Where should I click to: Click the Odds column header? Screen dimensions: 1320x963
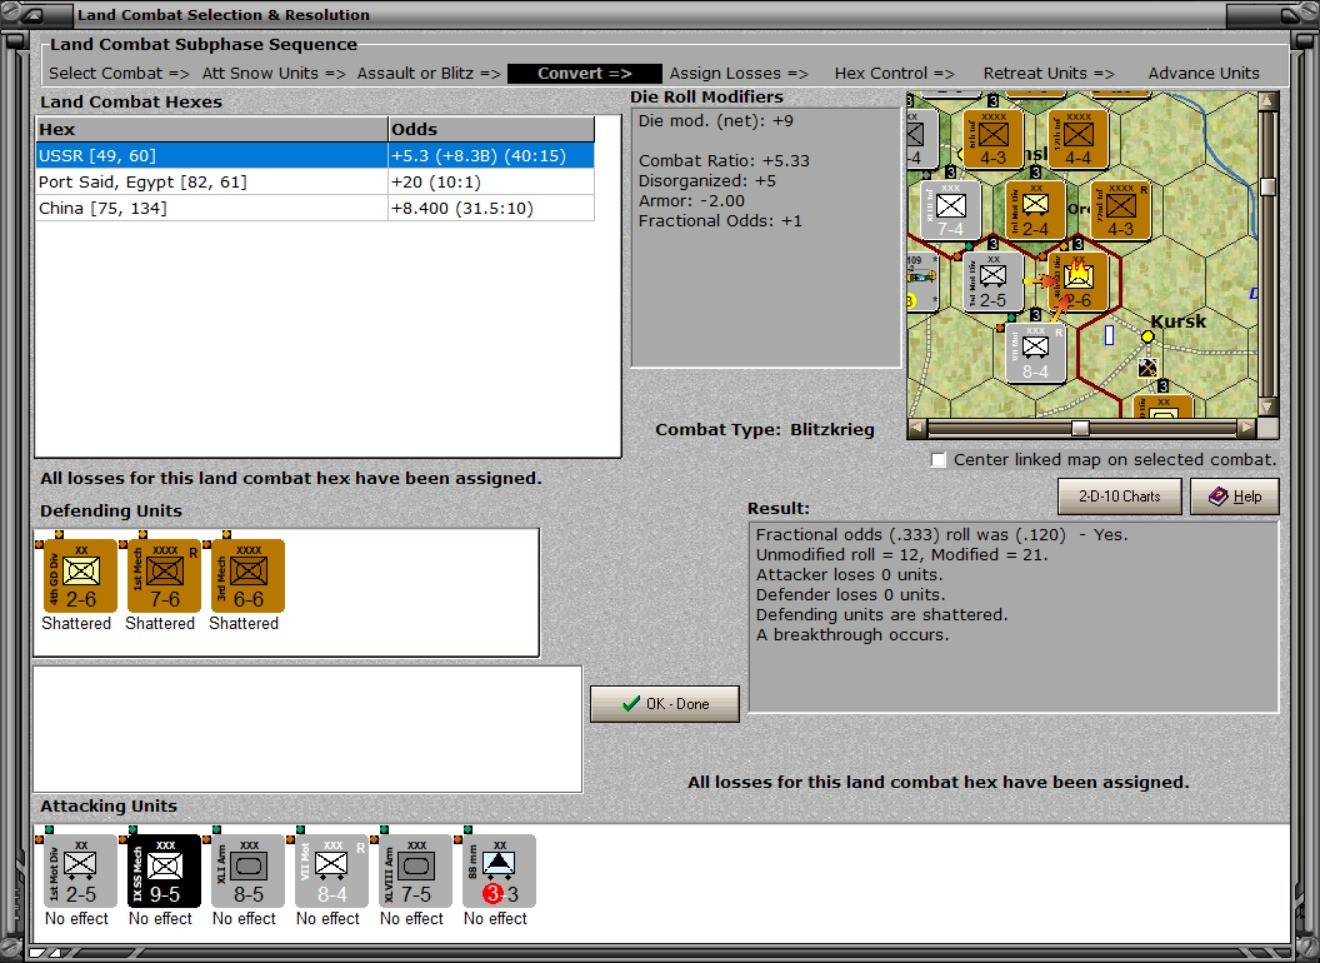tap(491, 129)
